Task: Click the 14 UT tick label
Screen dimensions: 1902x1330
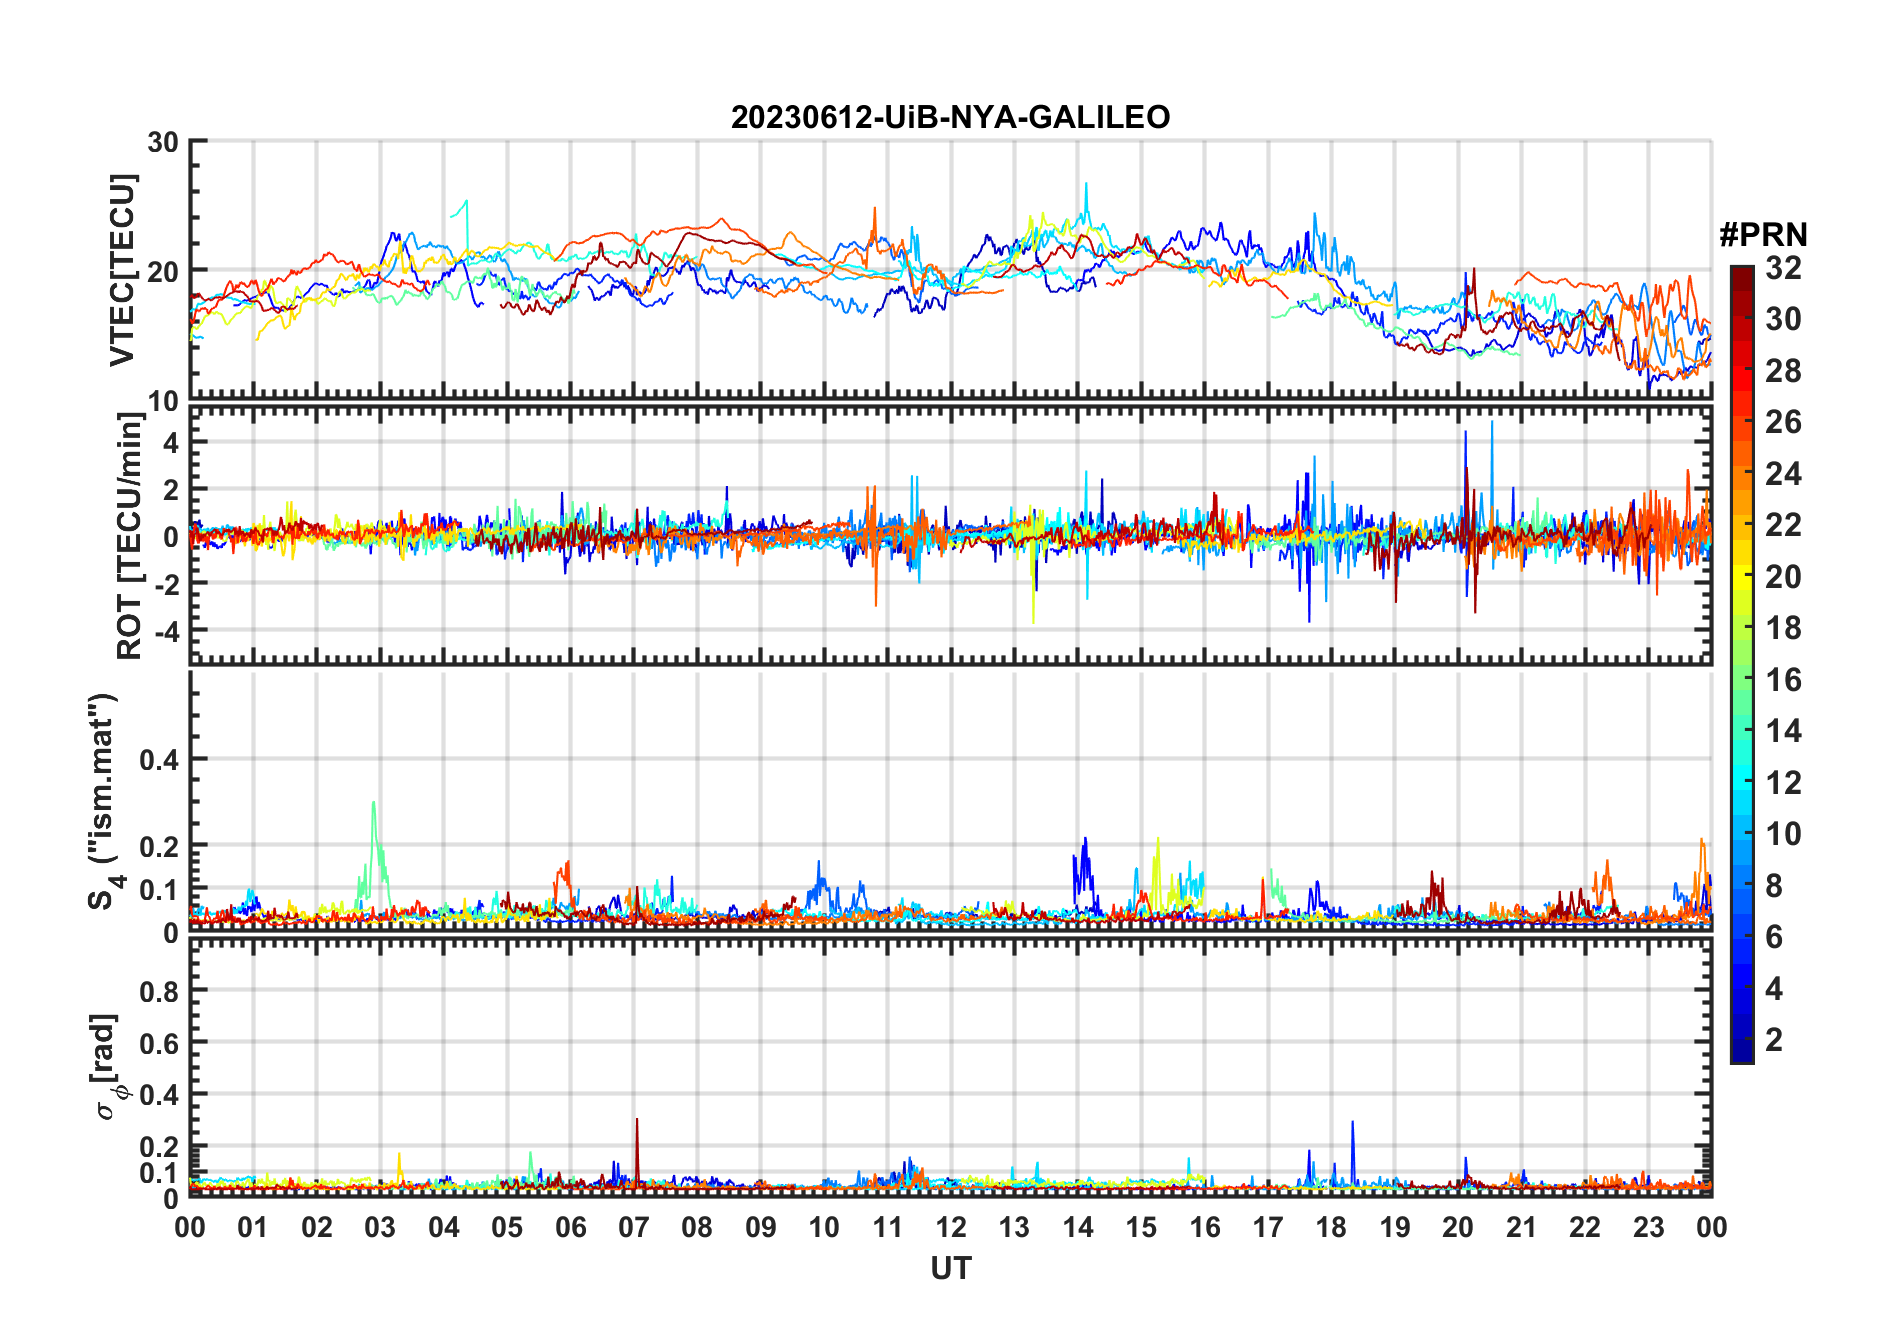Action: click(1078, 1228)
